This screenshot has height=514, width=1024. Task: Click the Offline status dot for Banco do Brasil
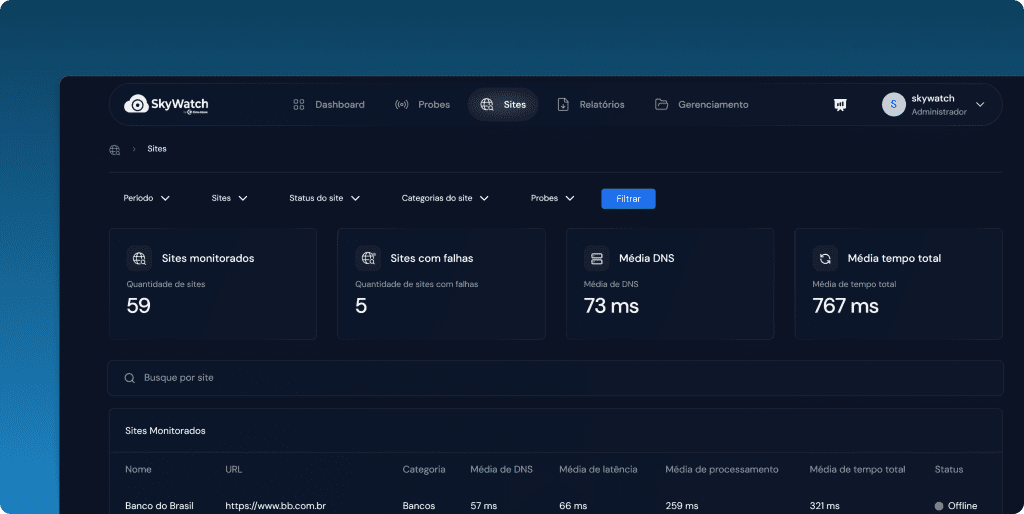point(939,506)
